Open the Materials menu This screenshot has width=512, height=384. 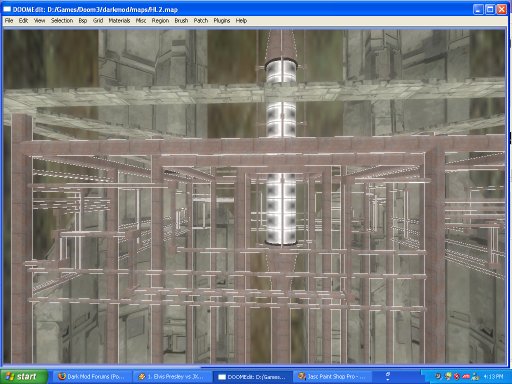click(119, 21)
